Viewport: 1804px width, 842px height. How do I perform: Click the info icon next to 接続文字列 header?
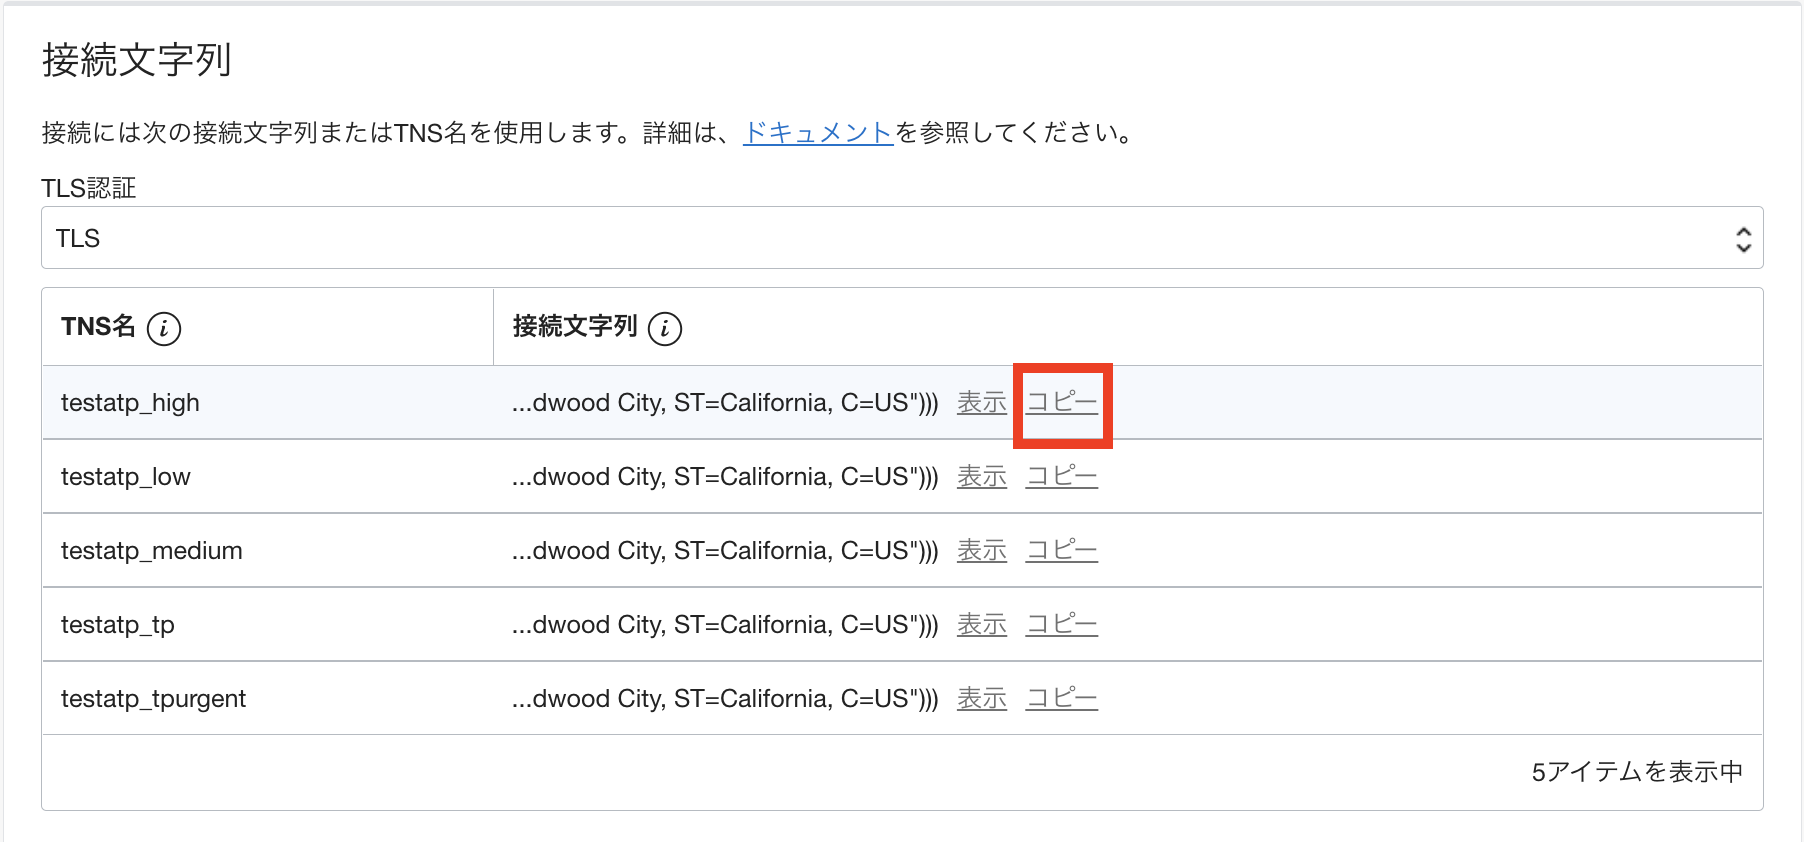click(665, 327)
